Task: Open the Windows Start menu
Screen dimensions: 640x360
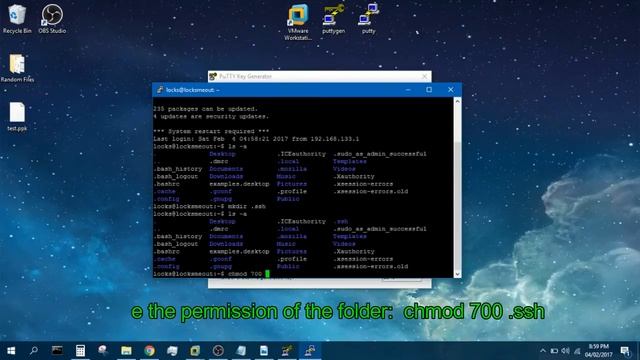Action: pos(11,351)
